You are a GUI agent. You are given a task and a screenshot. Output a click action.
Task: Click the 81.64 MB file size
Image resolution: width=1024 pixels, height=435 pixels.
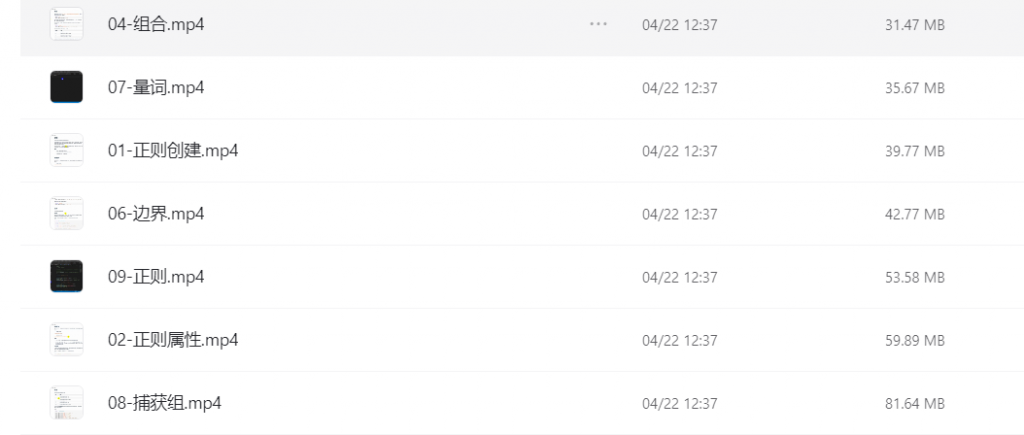915,403
